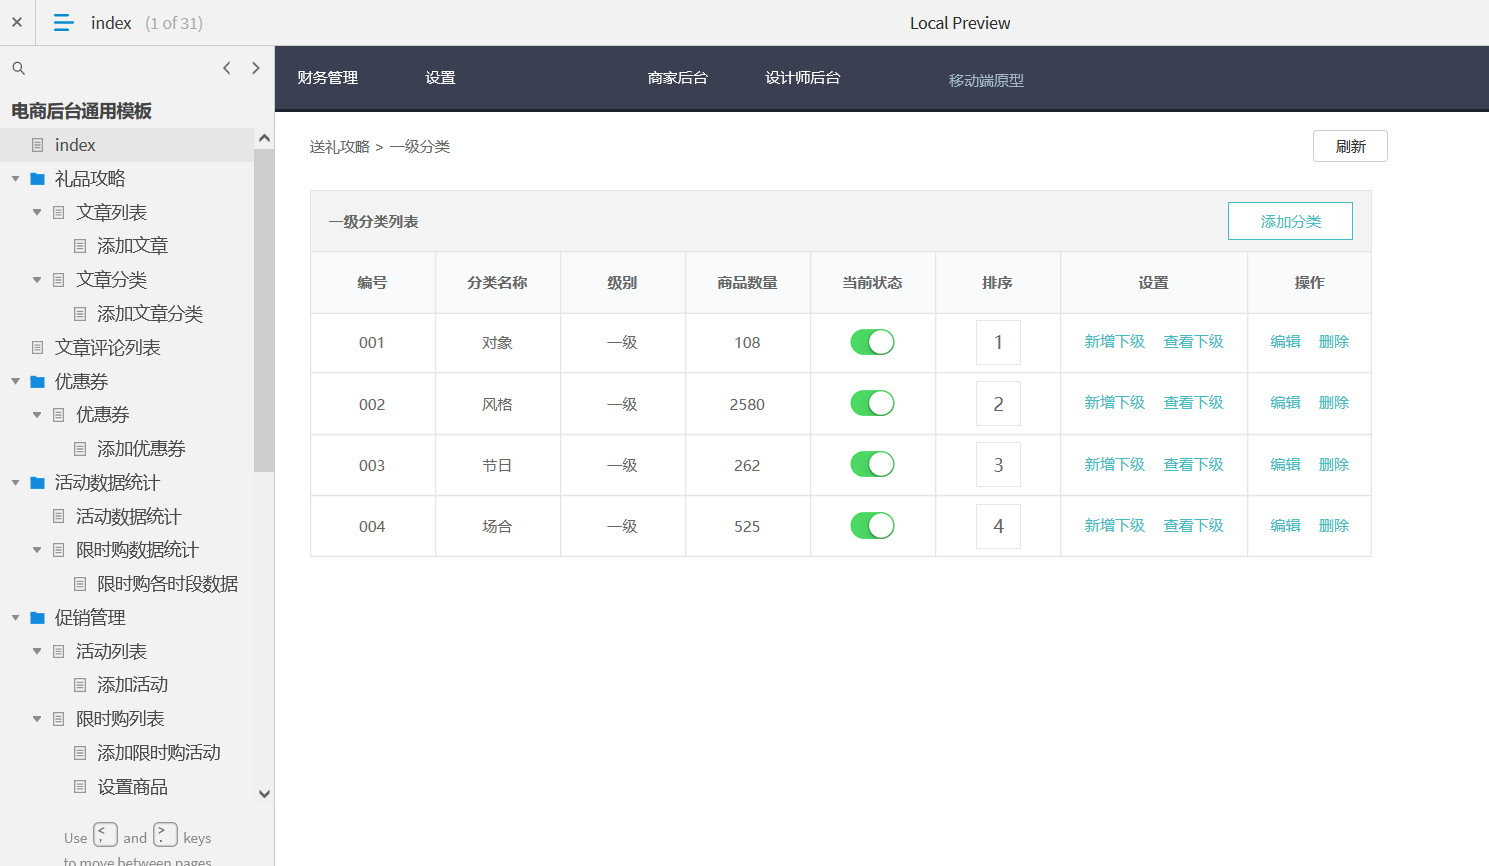Click sort order field showing 1
1489x866 pixels.
998,343
